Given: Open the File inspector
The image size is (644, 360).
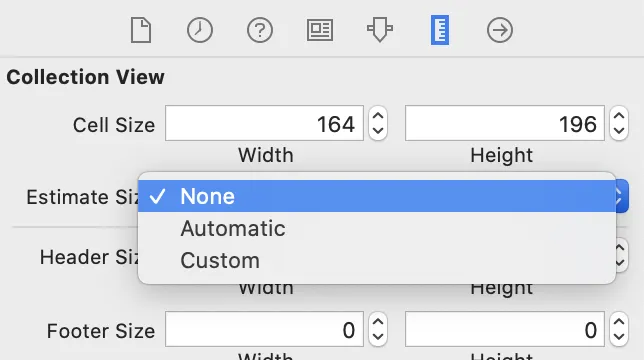Looking at the screenshot, I should point(141,30).
